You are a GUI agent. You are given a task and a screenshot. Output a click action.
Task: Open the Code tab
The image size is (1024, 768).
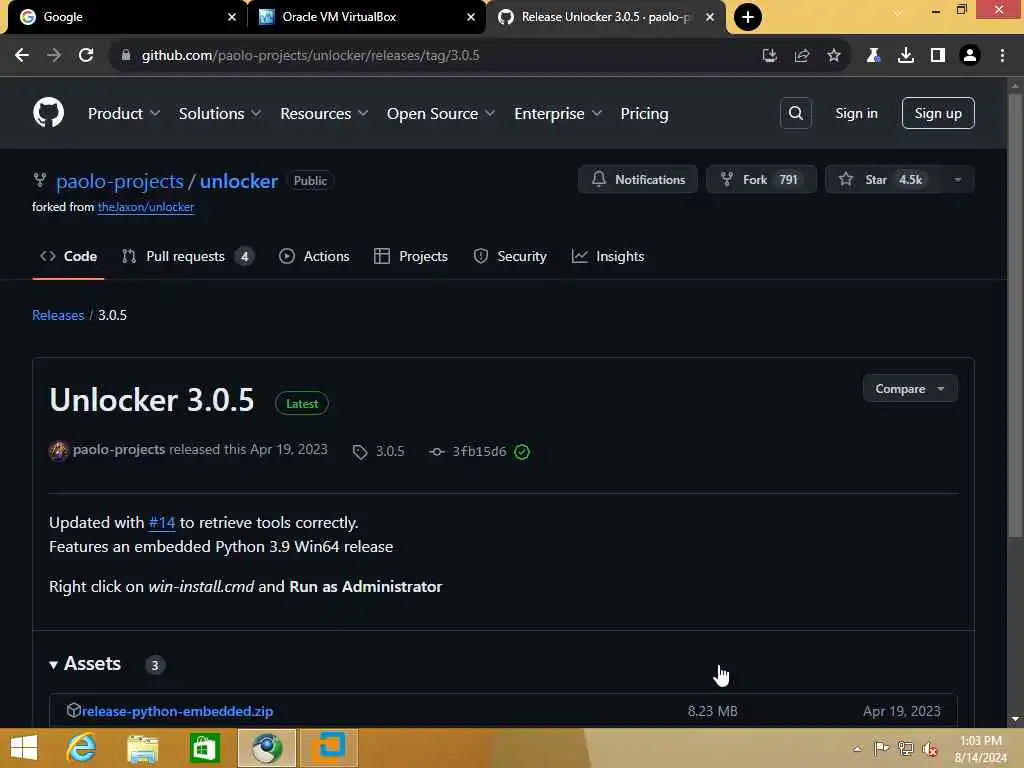coord(69,256)
